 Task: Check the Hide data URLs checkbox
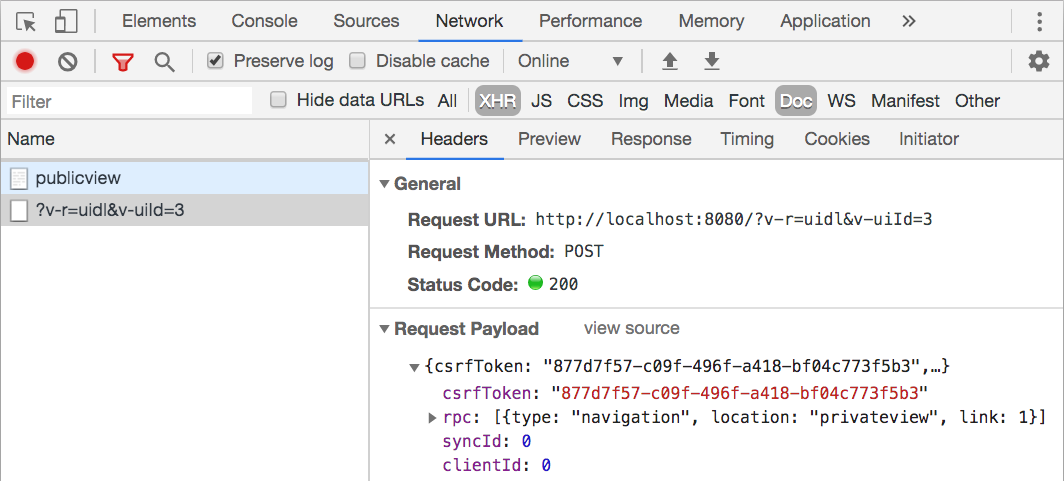pos(278,100)
